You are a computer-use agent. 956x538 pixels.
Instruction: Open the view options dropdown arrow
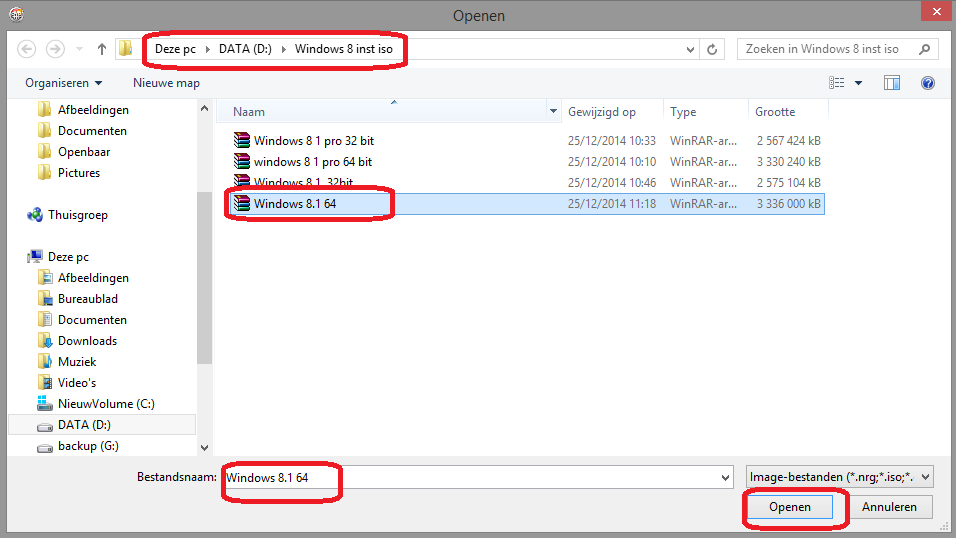click(858, 83)
